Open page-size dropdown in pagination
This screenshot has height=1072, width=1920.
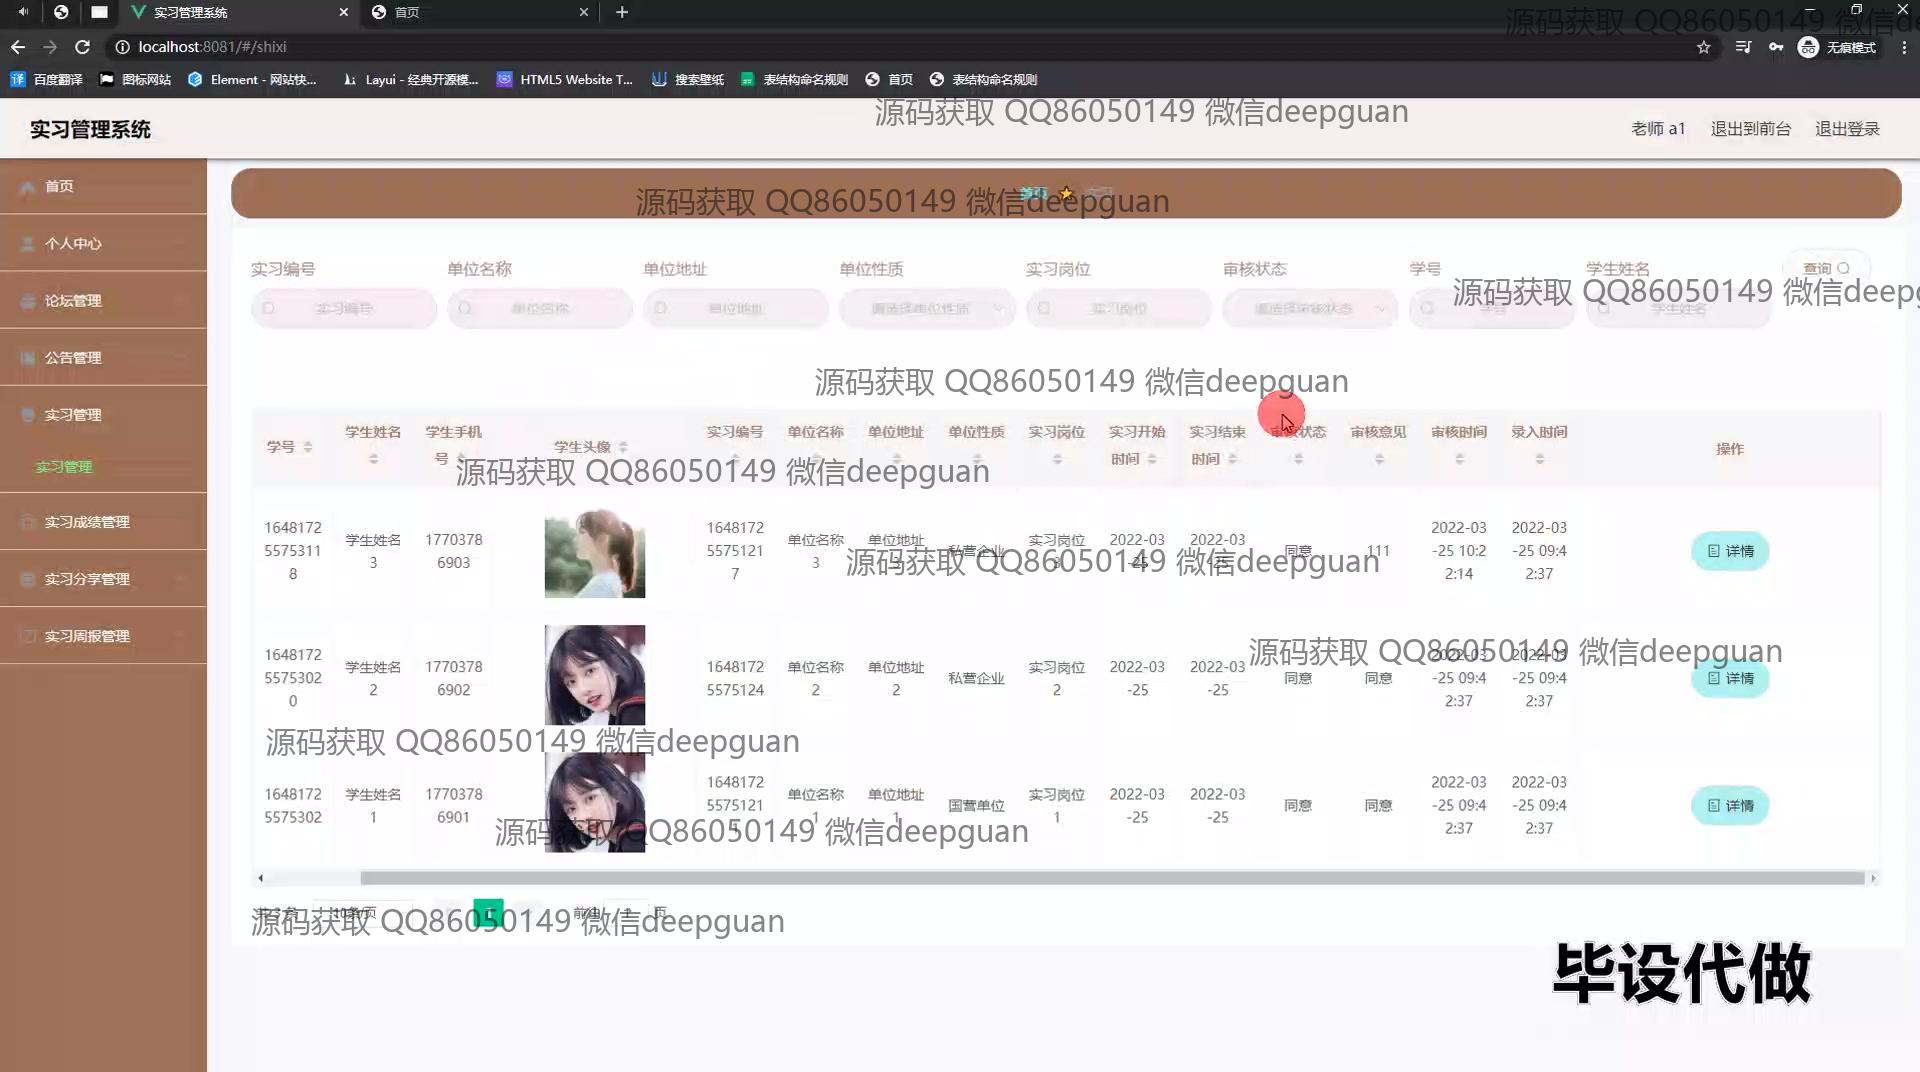coord(362,913)
